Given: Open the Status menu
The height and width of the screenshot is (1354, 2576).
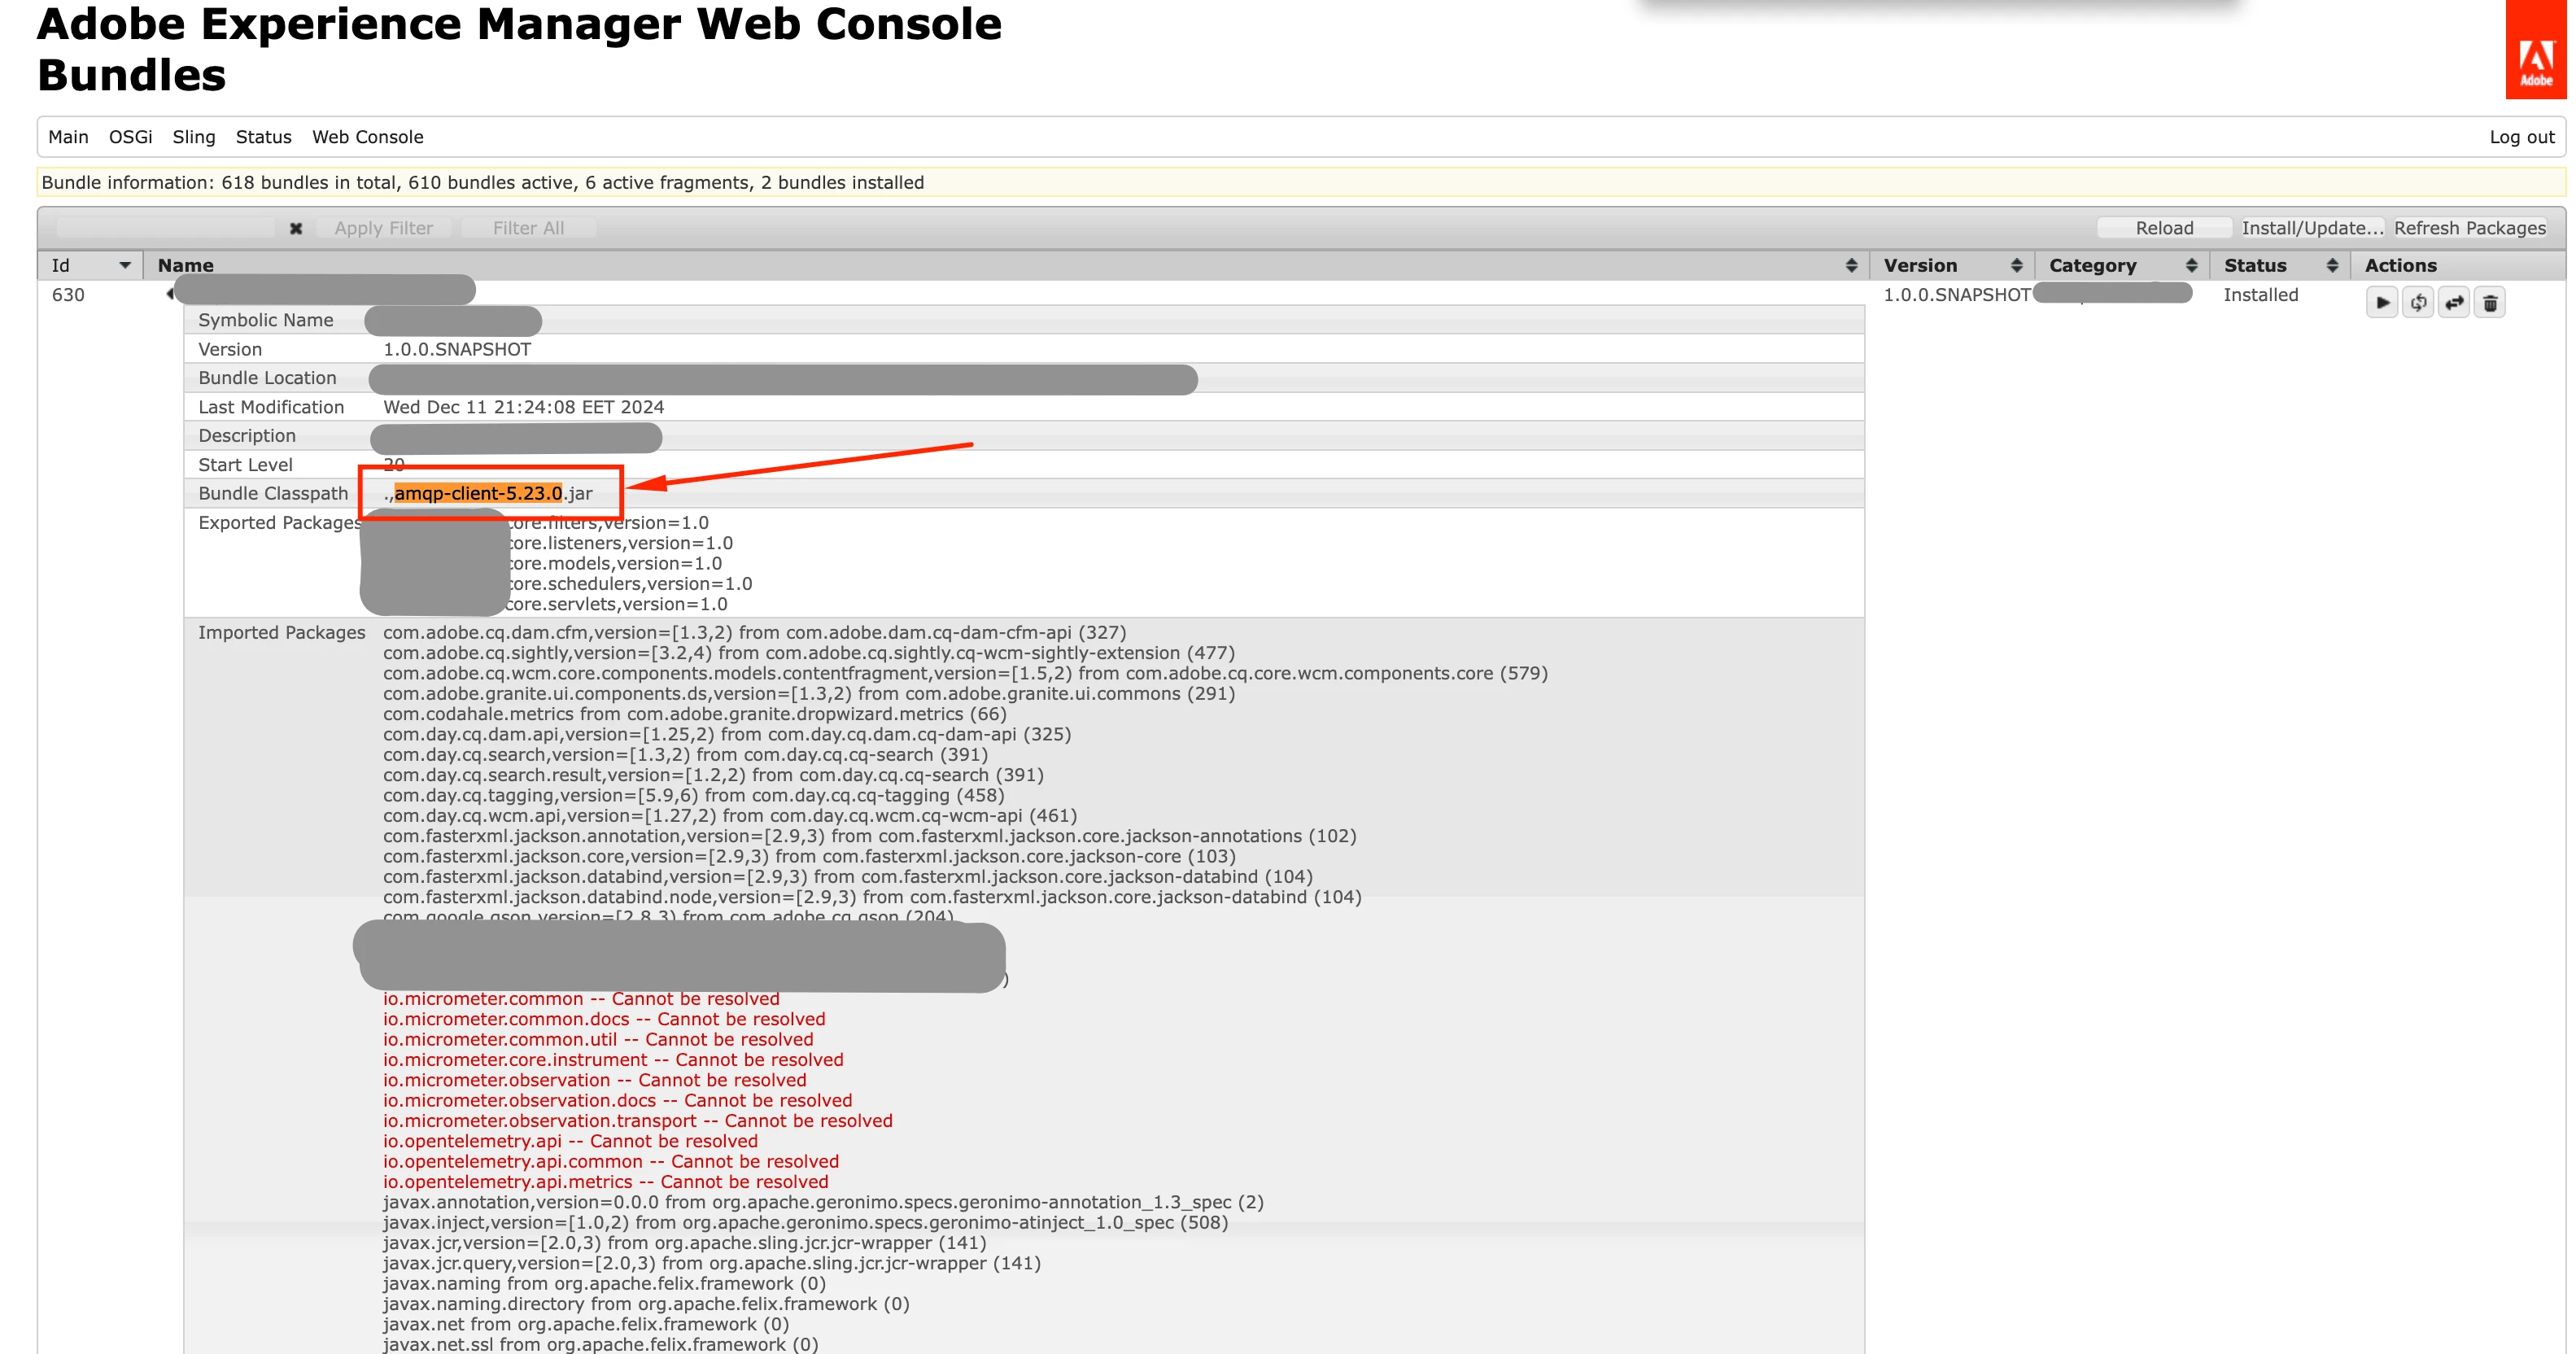Looking at the screenshot, I should [x=263, y=137].
